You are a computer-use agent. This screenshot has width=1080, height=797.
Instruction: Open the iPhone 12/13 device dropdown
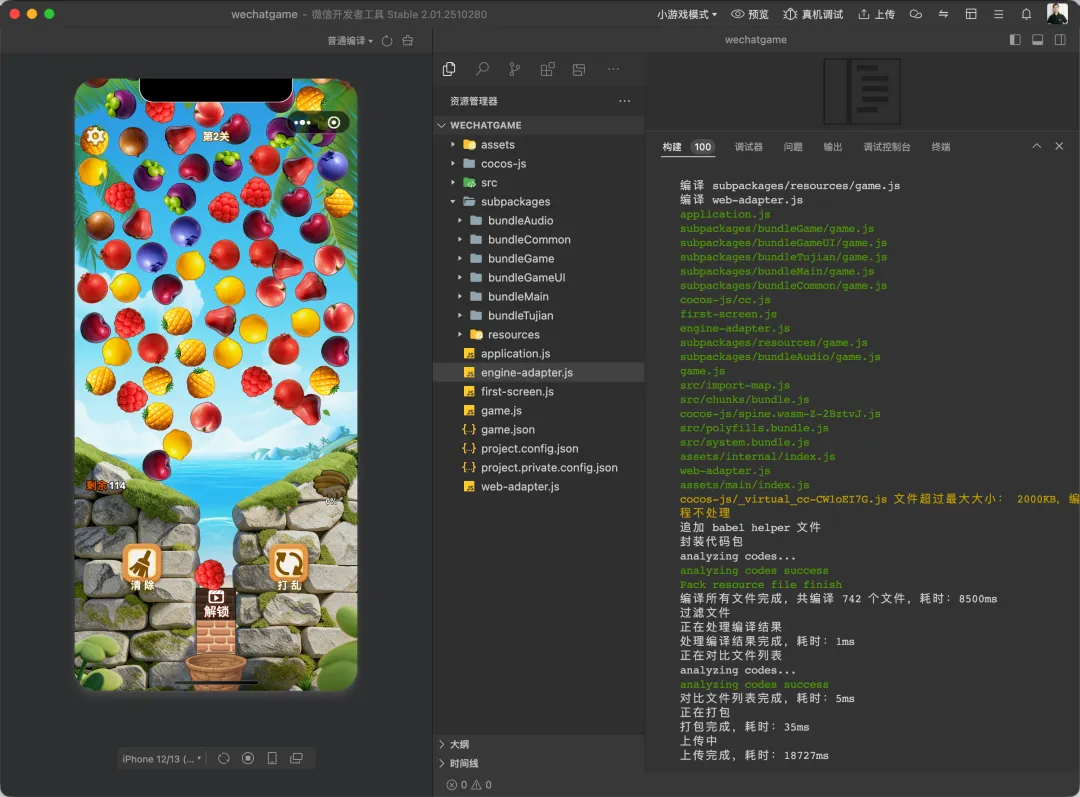click(x=162, y=758)
